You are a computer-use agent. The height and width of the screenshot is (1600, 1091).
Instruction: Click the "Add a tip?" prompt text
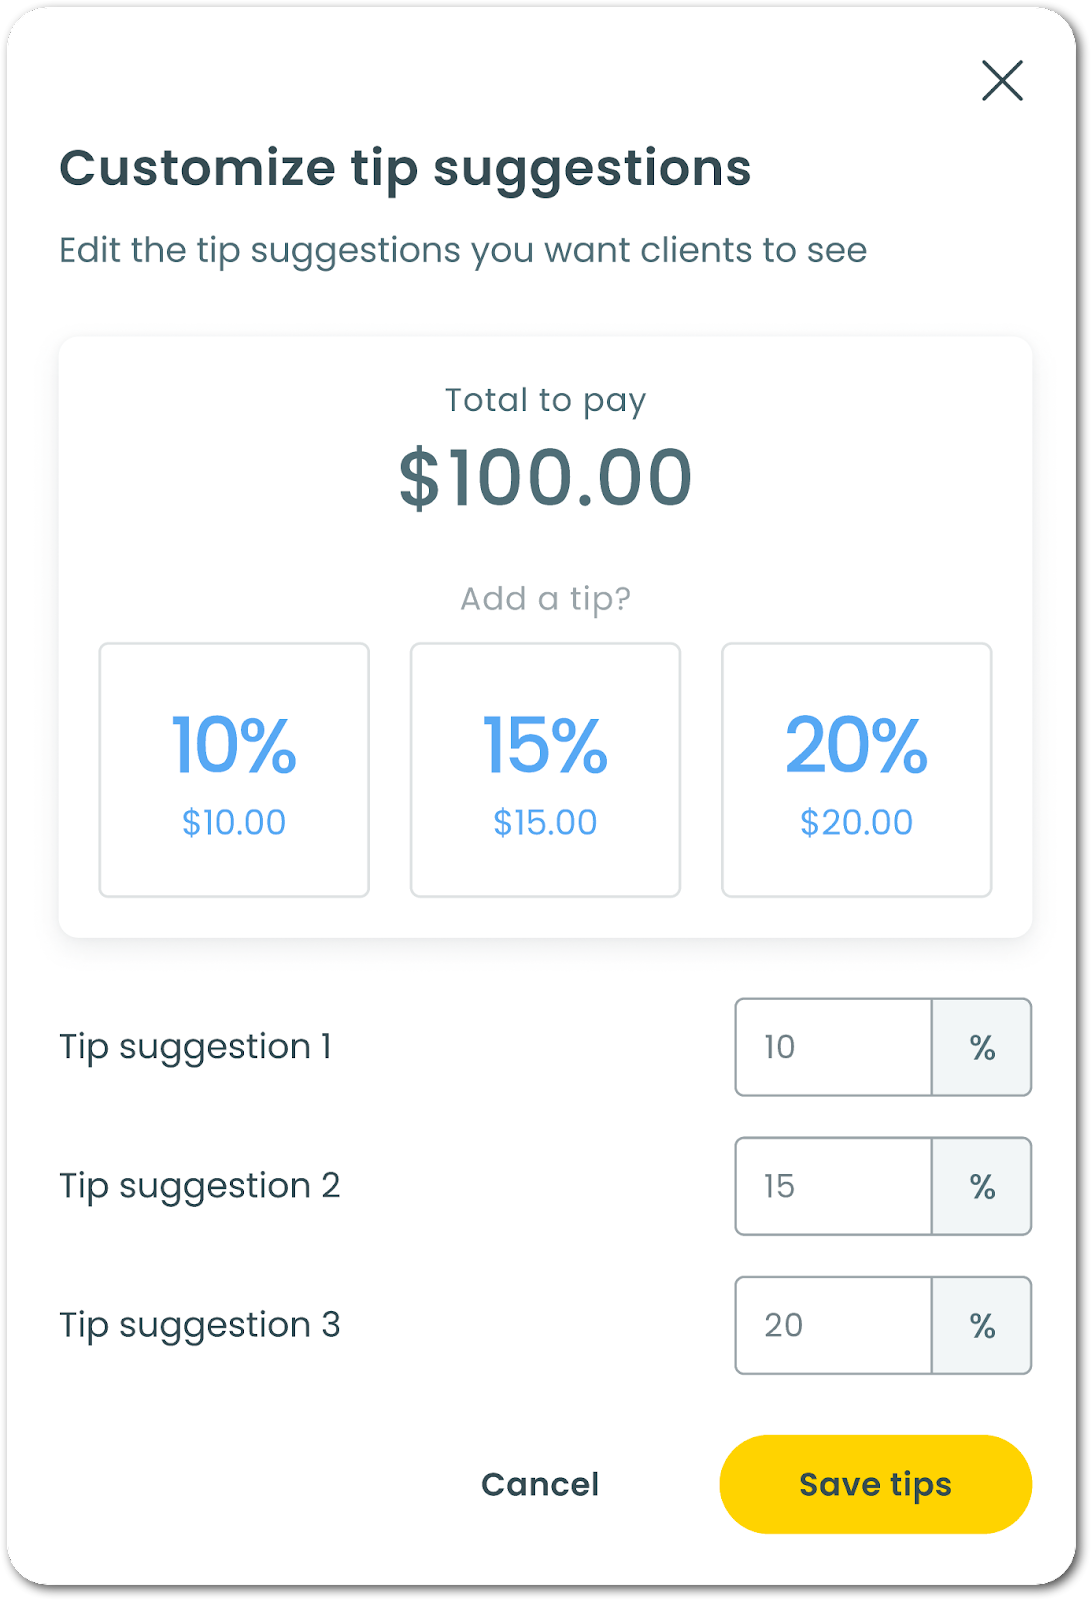[545, 599]
